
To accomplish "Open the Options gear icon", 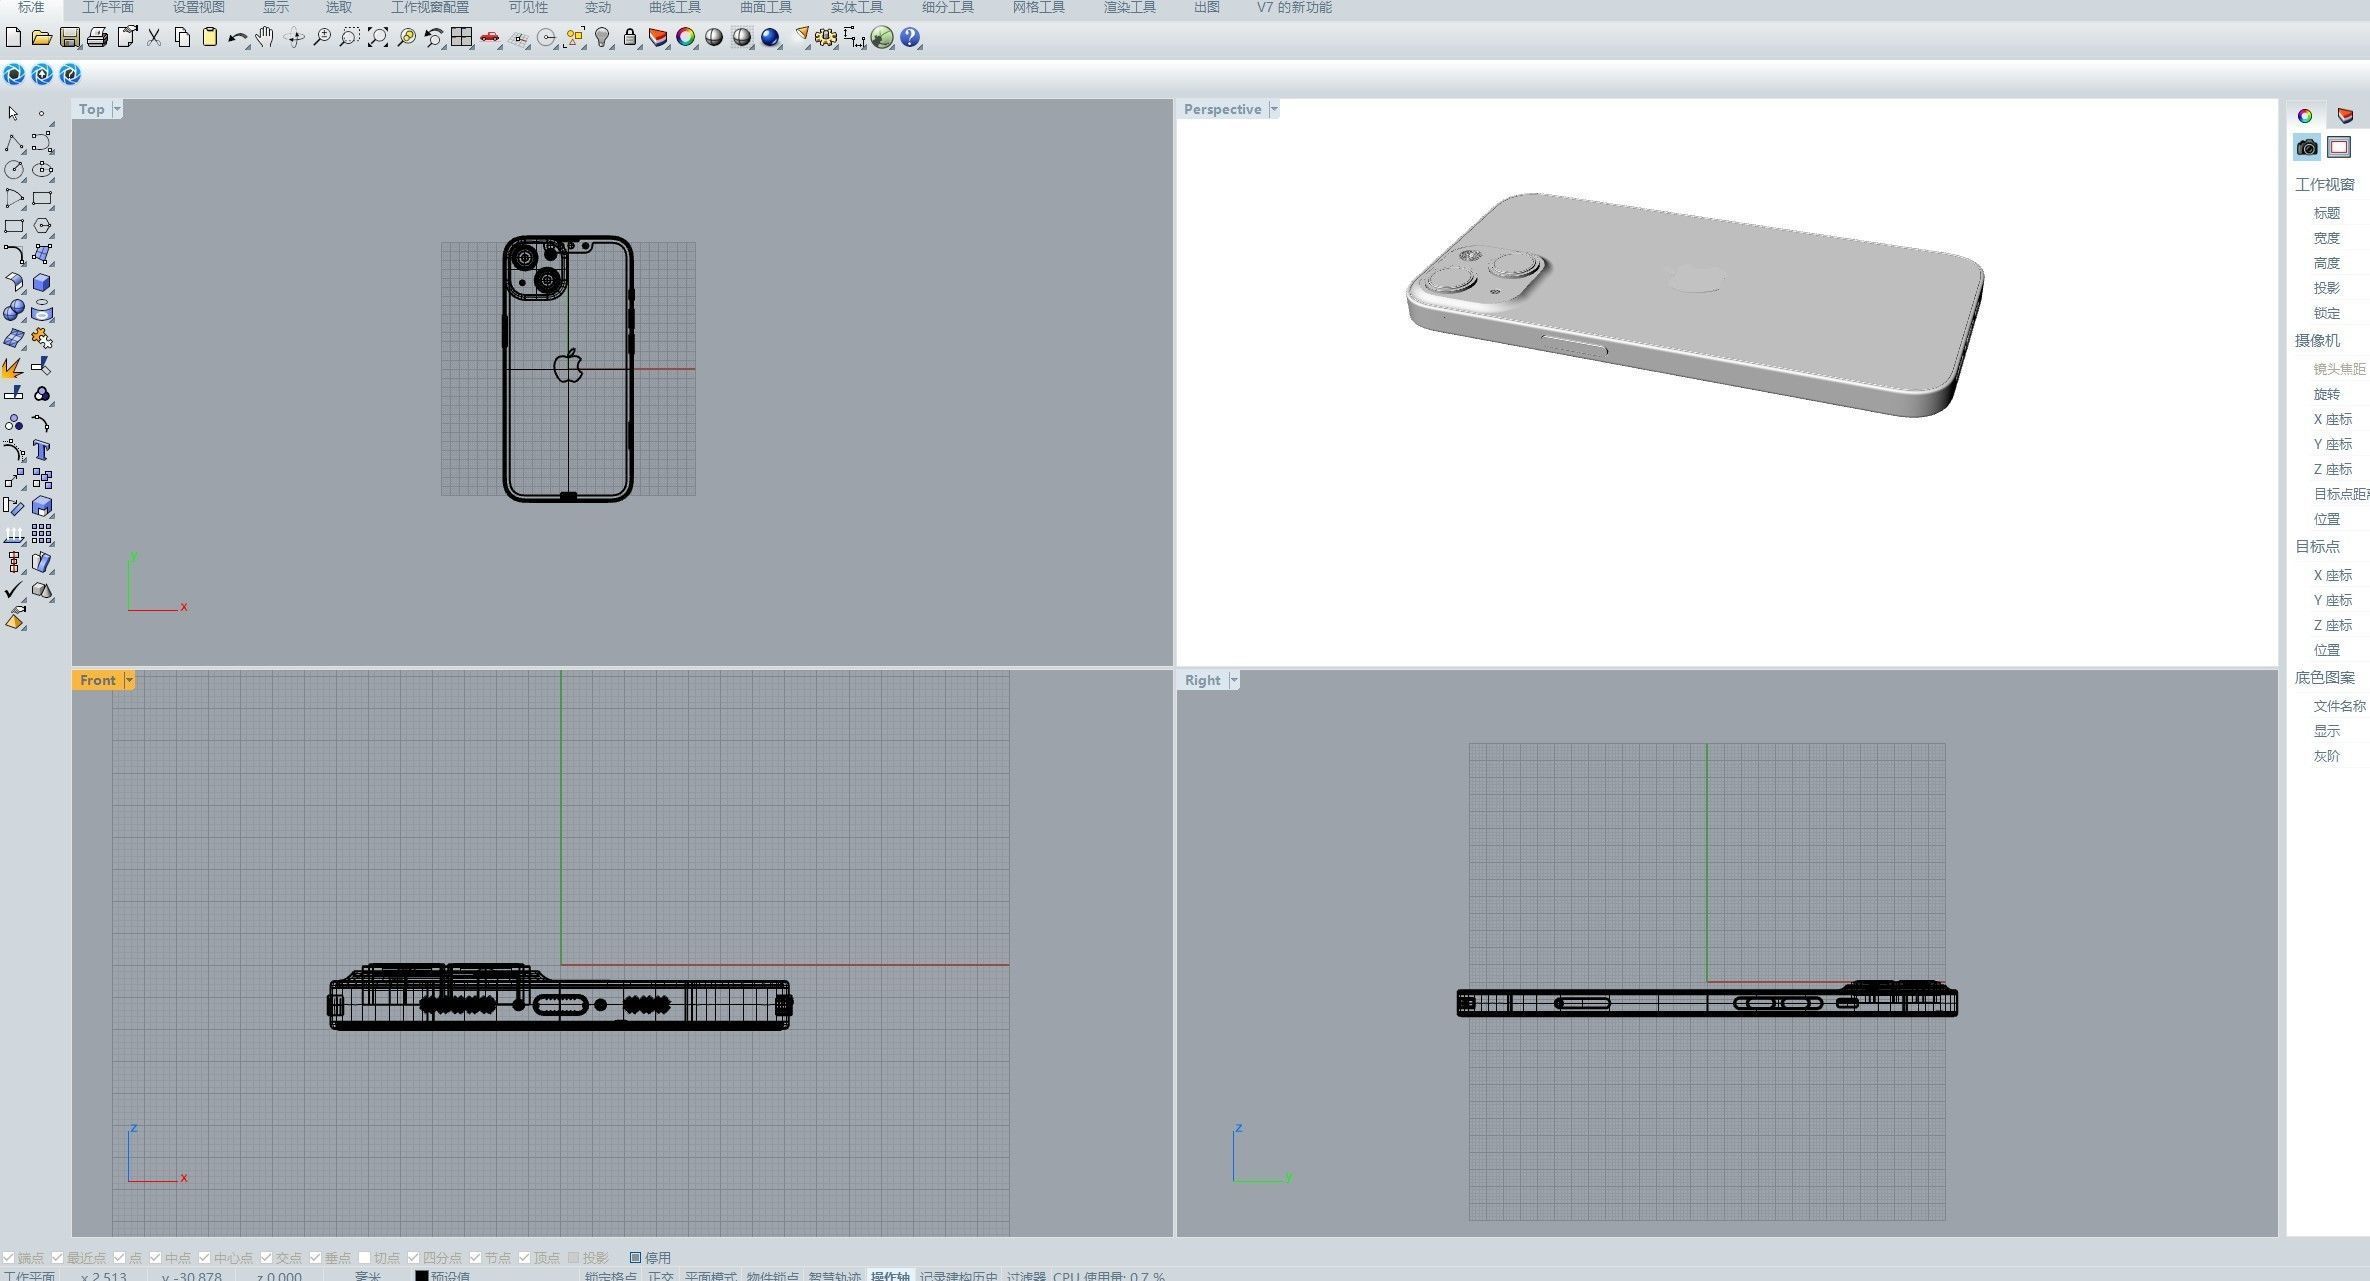I will (x=826, y=38).
